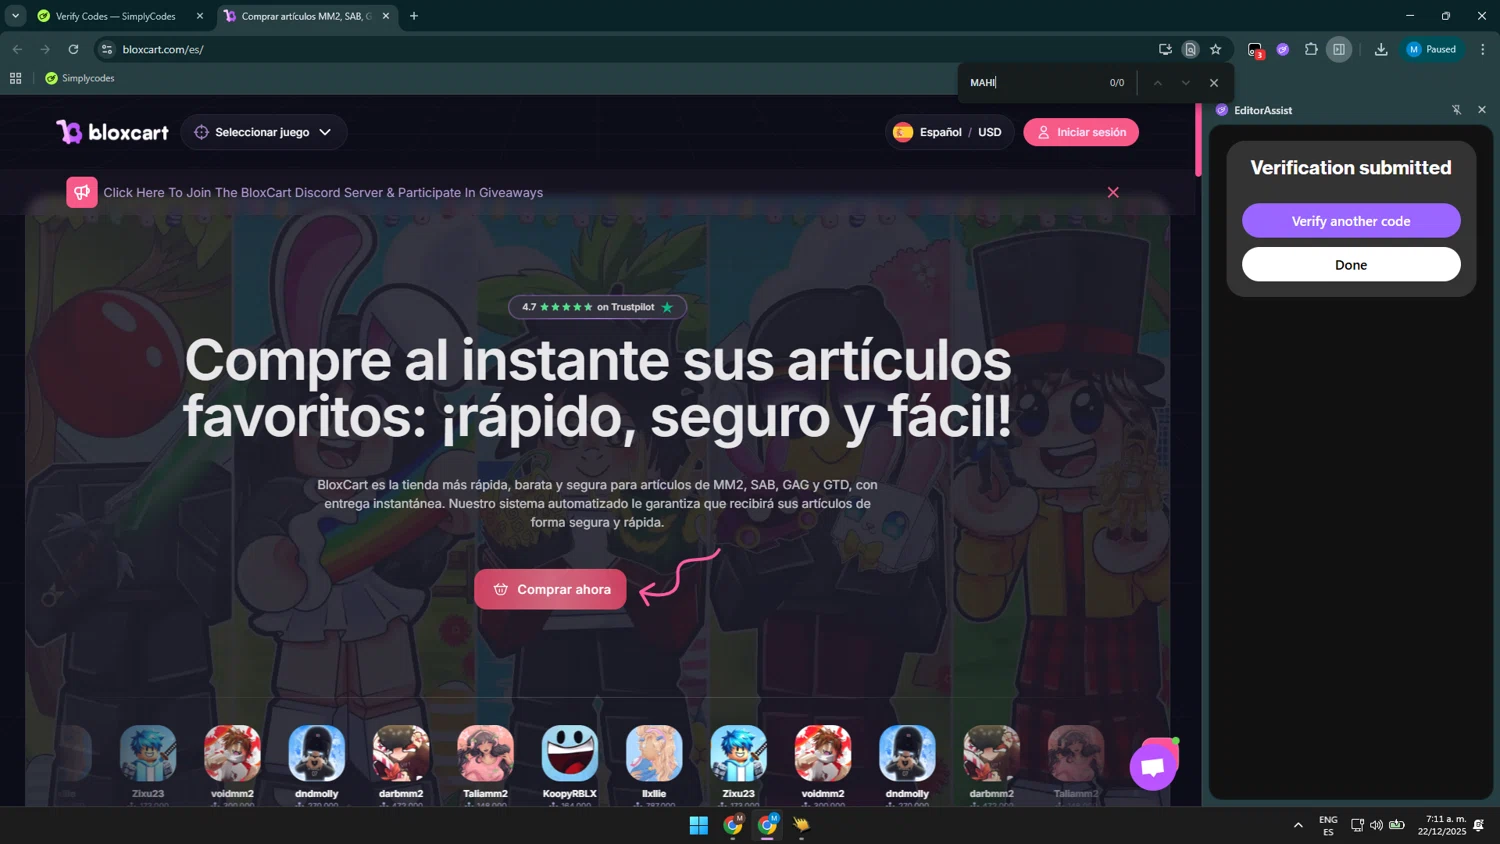Image resolution: width=1500 pixels, height=844 pixels.
Task: Dismiss the Discord giveaway banner
Action: tap(1113, 192)
